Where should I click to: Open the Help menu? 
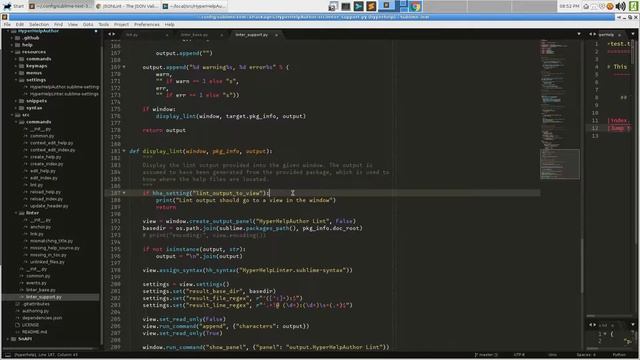(x=169, y=24)
